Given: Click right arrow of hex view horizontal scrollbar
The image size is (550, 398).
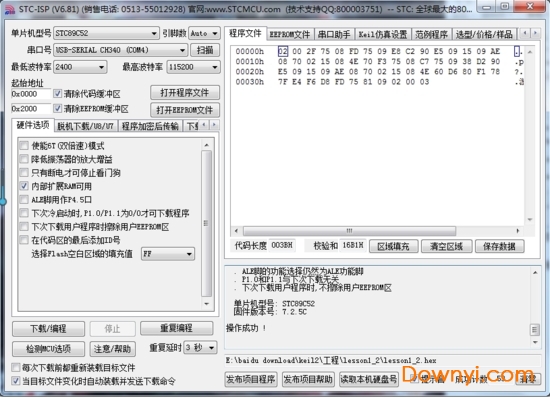Looking at the screenshot, I should (x=518, y=231).
